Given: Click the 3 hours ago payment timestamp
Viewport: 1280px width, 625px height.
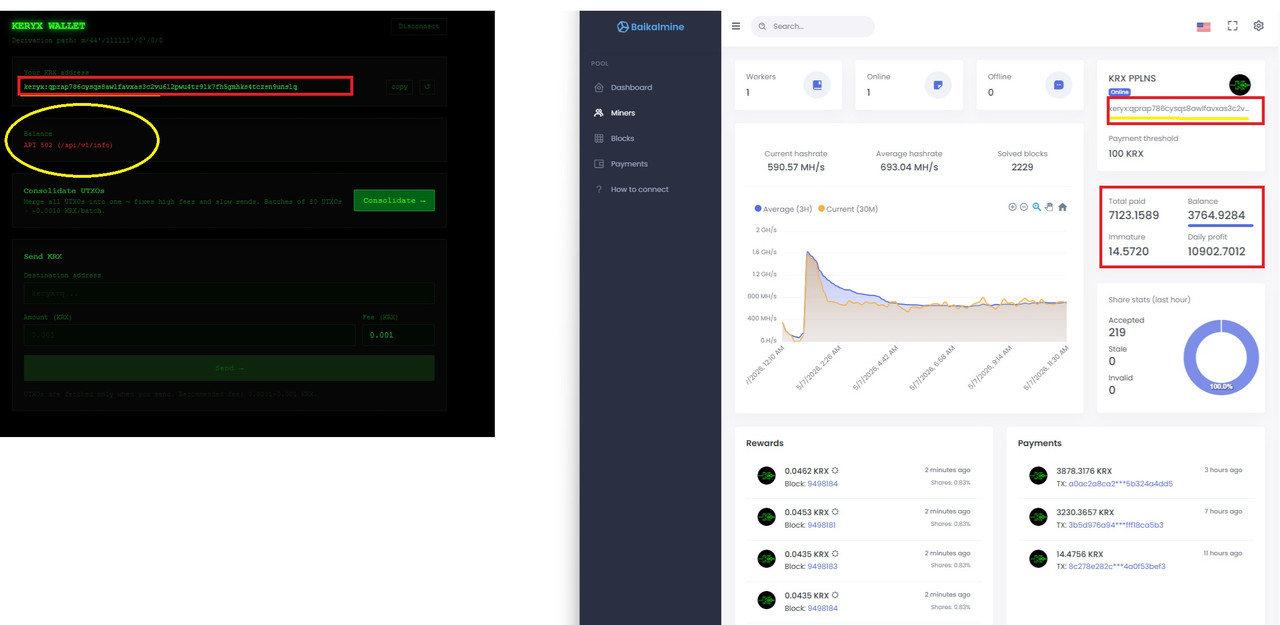Looking at the screenshot, I should 1222,470.
